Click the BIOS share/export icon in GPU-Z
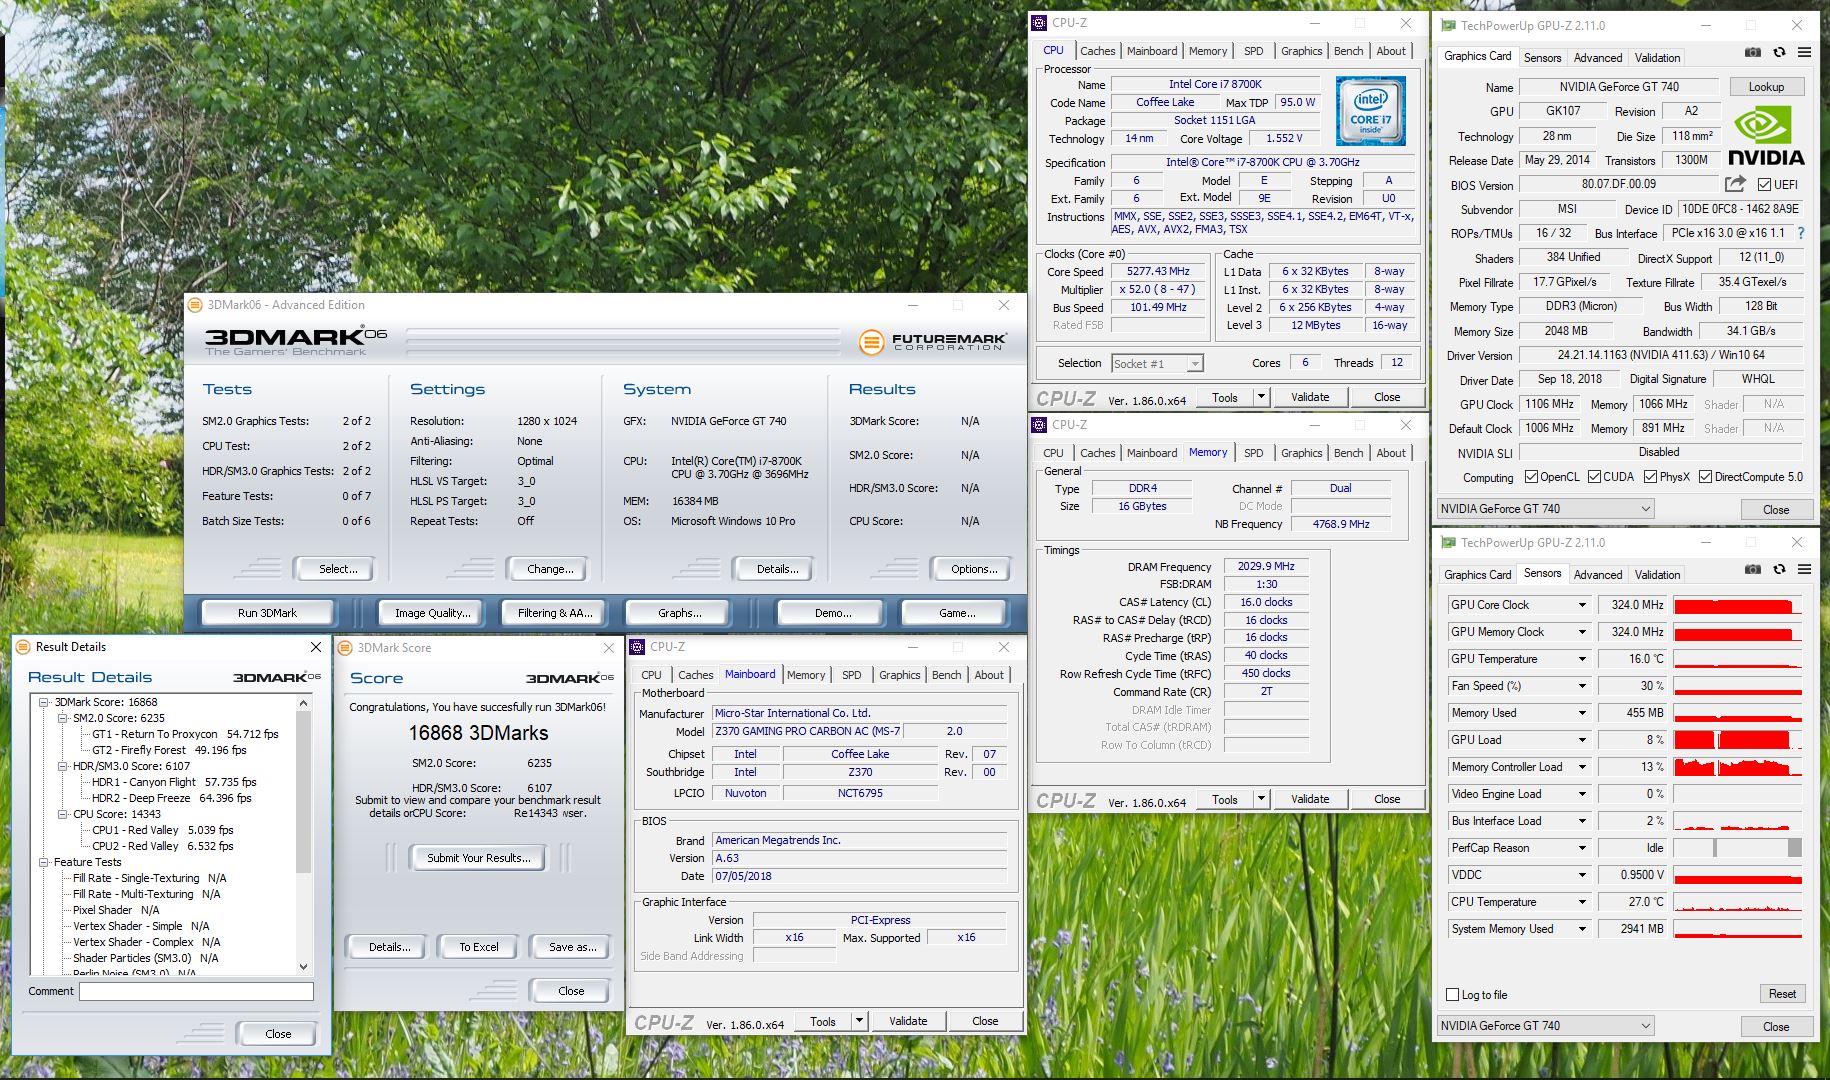Screen dimensions: 1830x1080 click(x=1735, y=184)
